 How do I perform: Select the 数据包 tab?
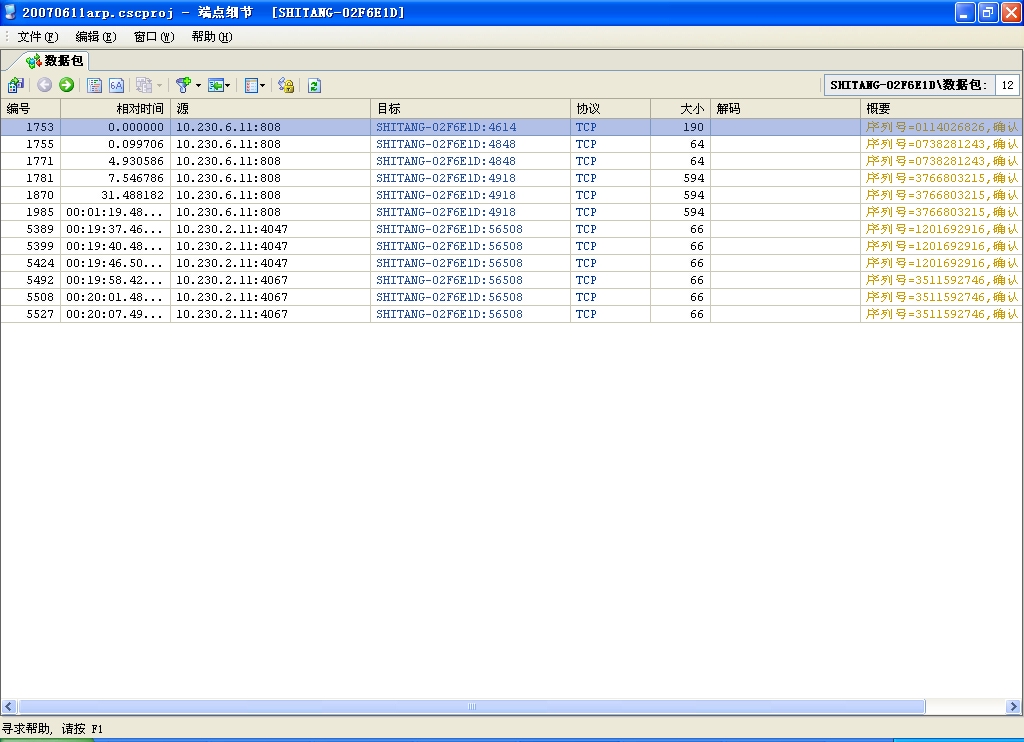click(x=56, y=61)
